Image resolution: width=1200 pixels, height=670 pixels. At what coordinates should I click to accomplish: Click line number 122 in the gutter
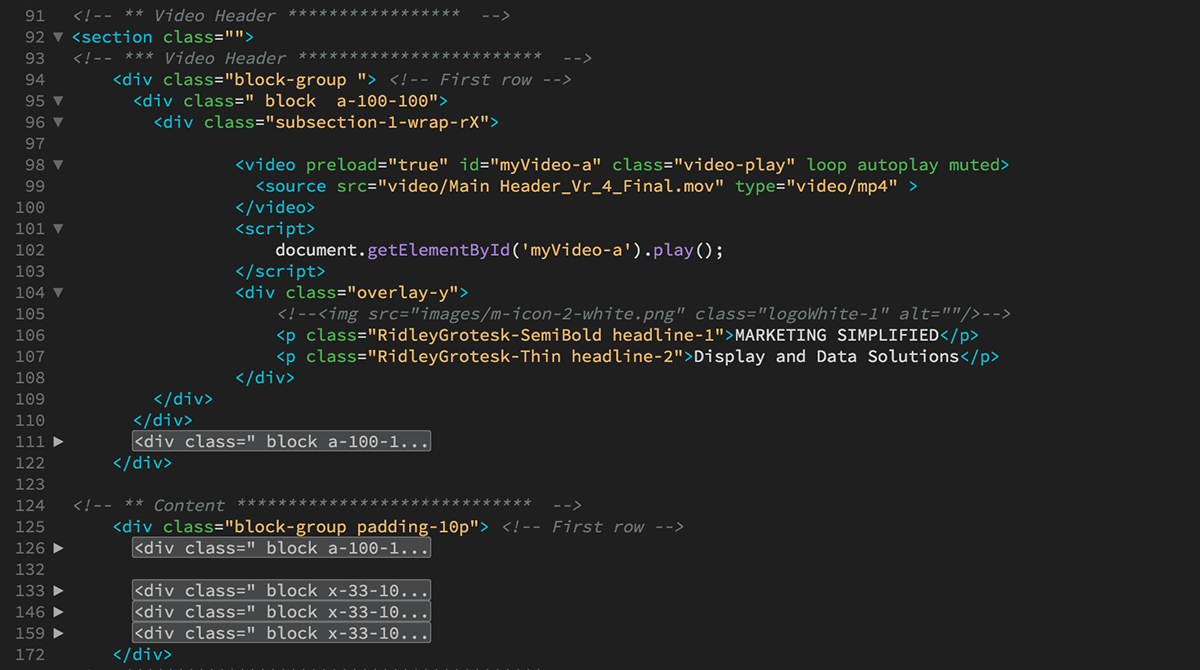[29, 463]
